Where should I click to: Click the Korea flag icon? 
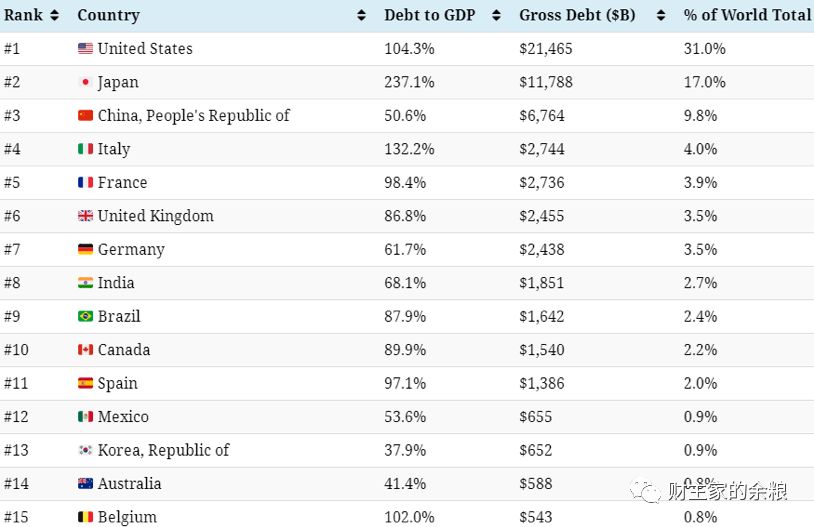pos(86,450)
